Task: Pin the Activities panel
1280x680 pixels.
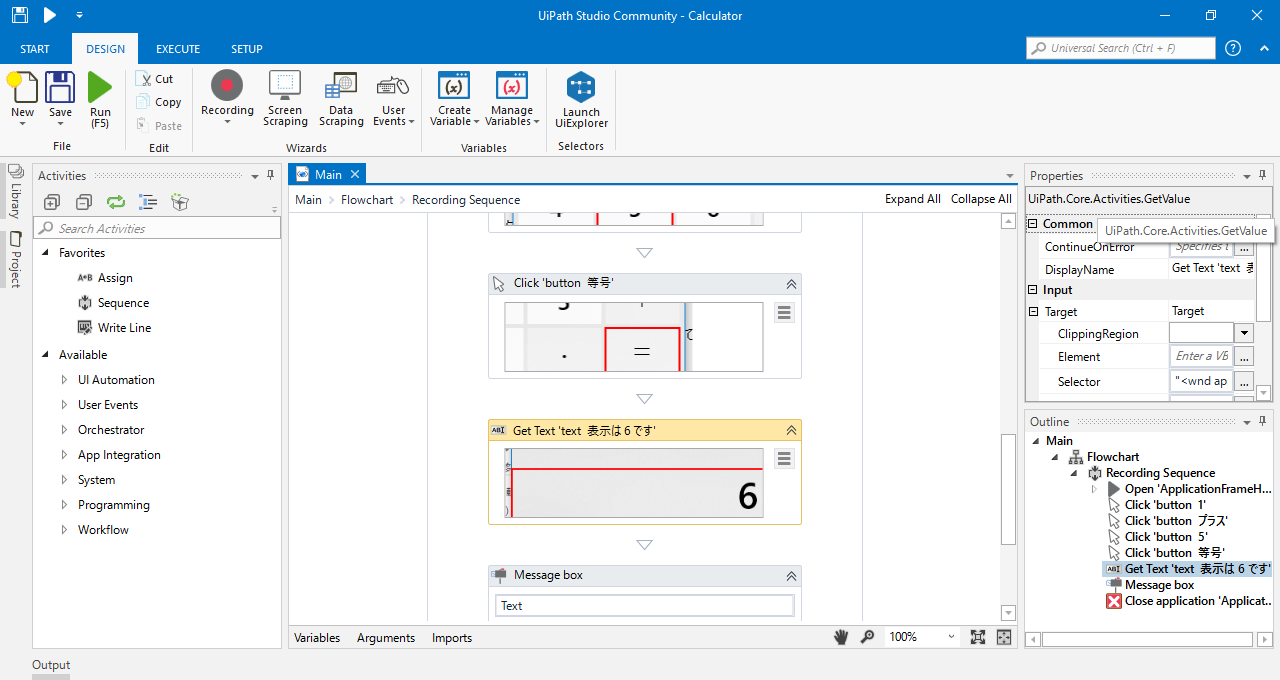Action: pos(270,175)
